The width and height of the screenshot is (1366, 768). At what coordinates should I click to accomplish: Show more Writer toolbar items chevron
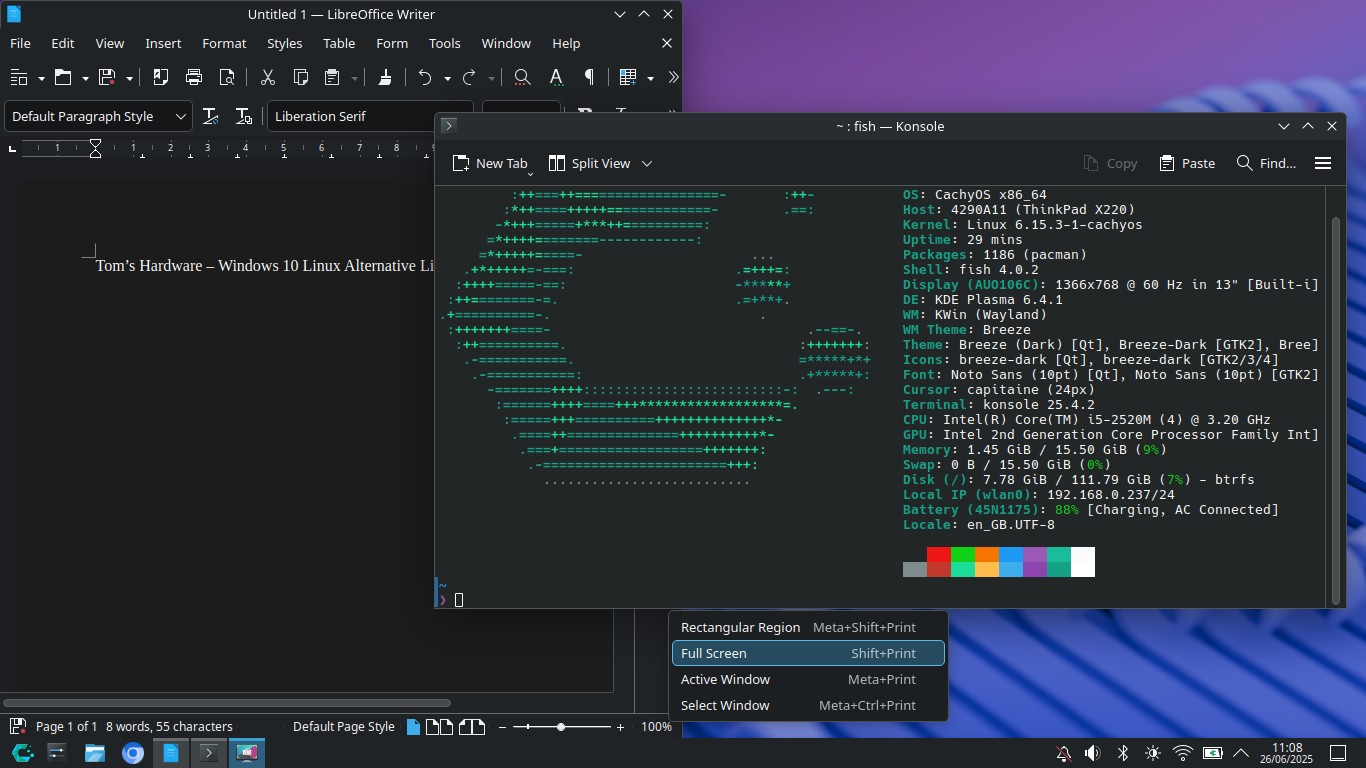673,77
